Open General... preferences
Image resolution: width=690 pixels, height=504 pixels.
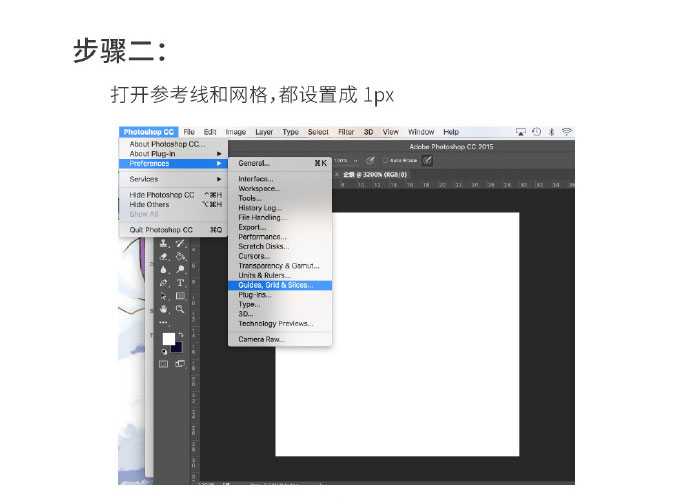[280, 163]
